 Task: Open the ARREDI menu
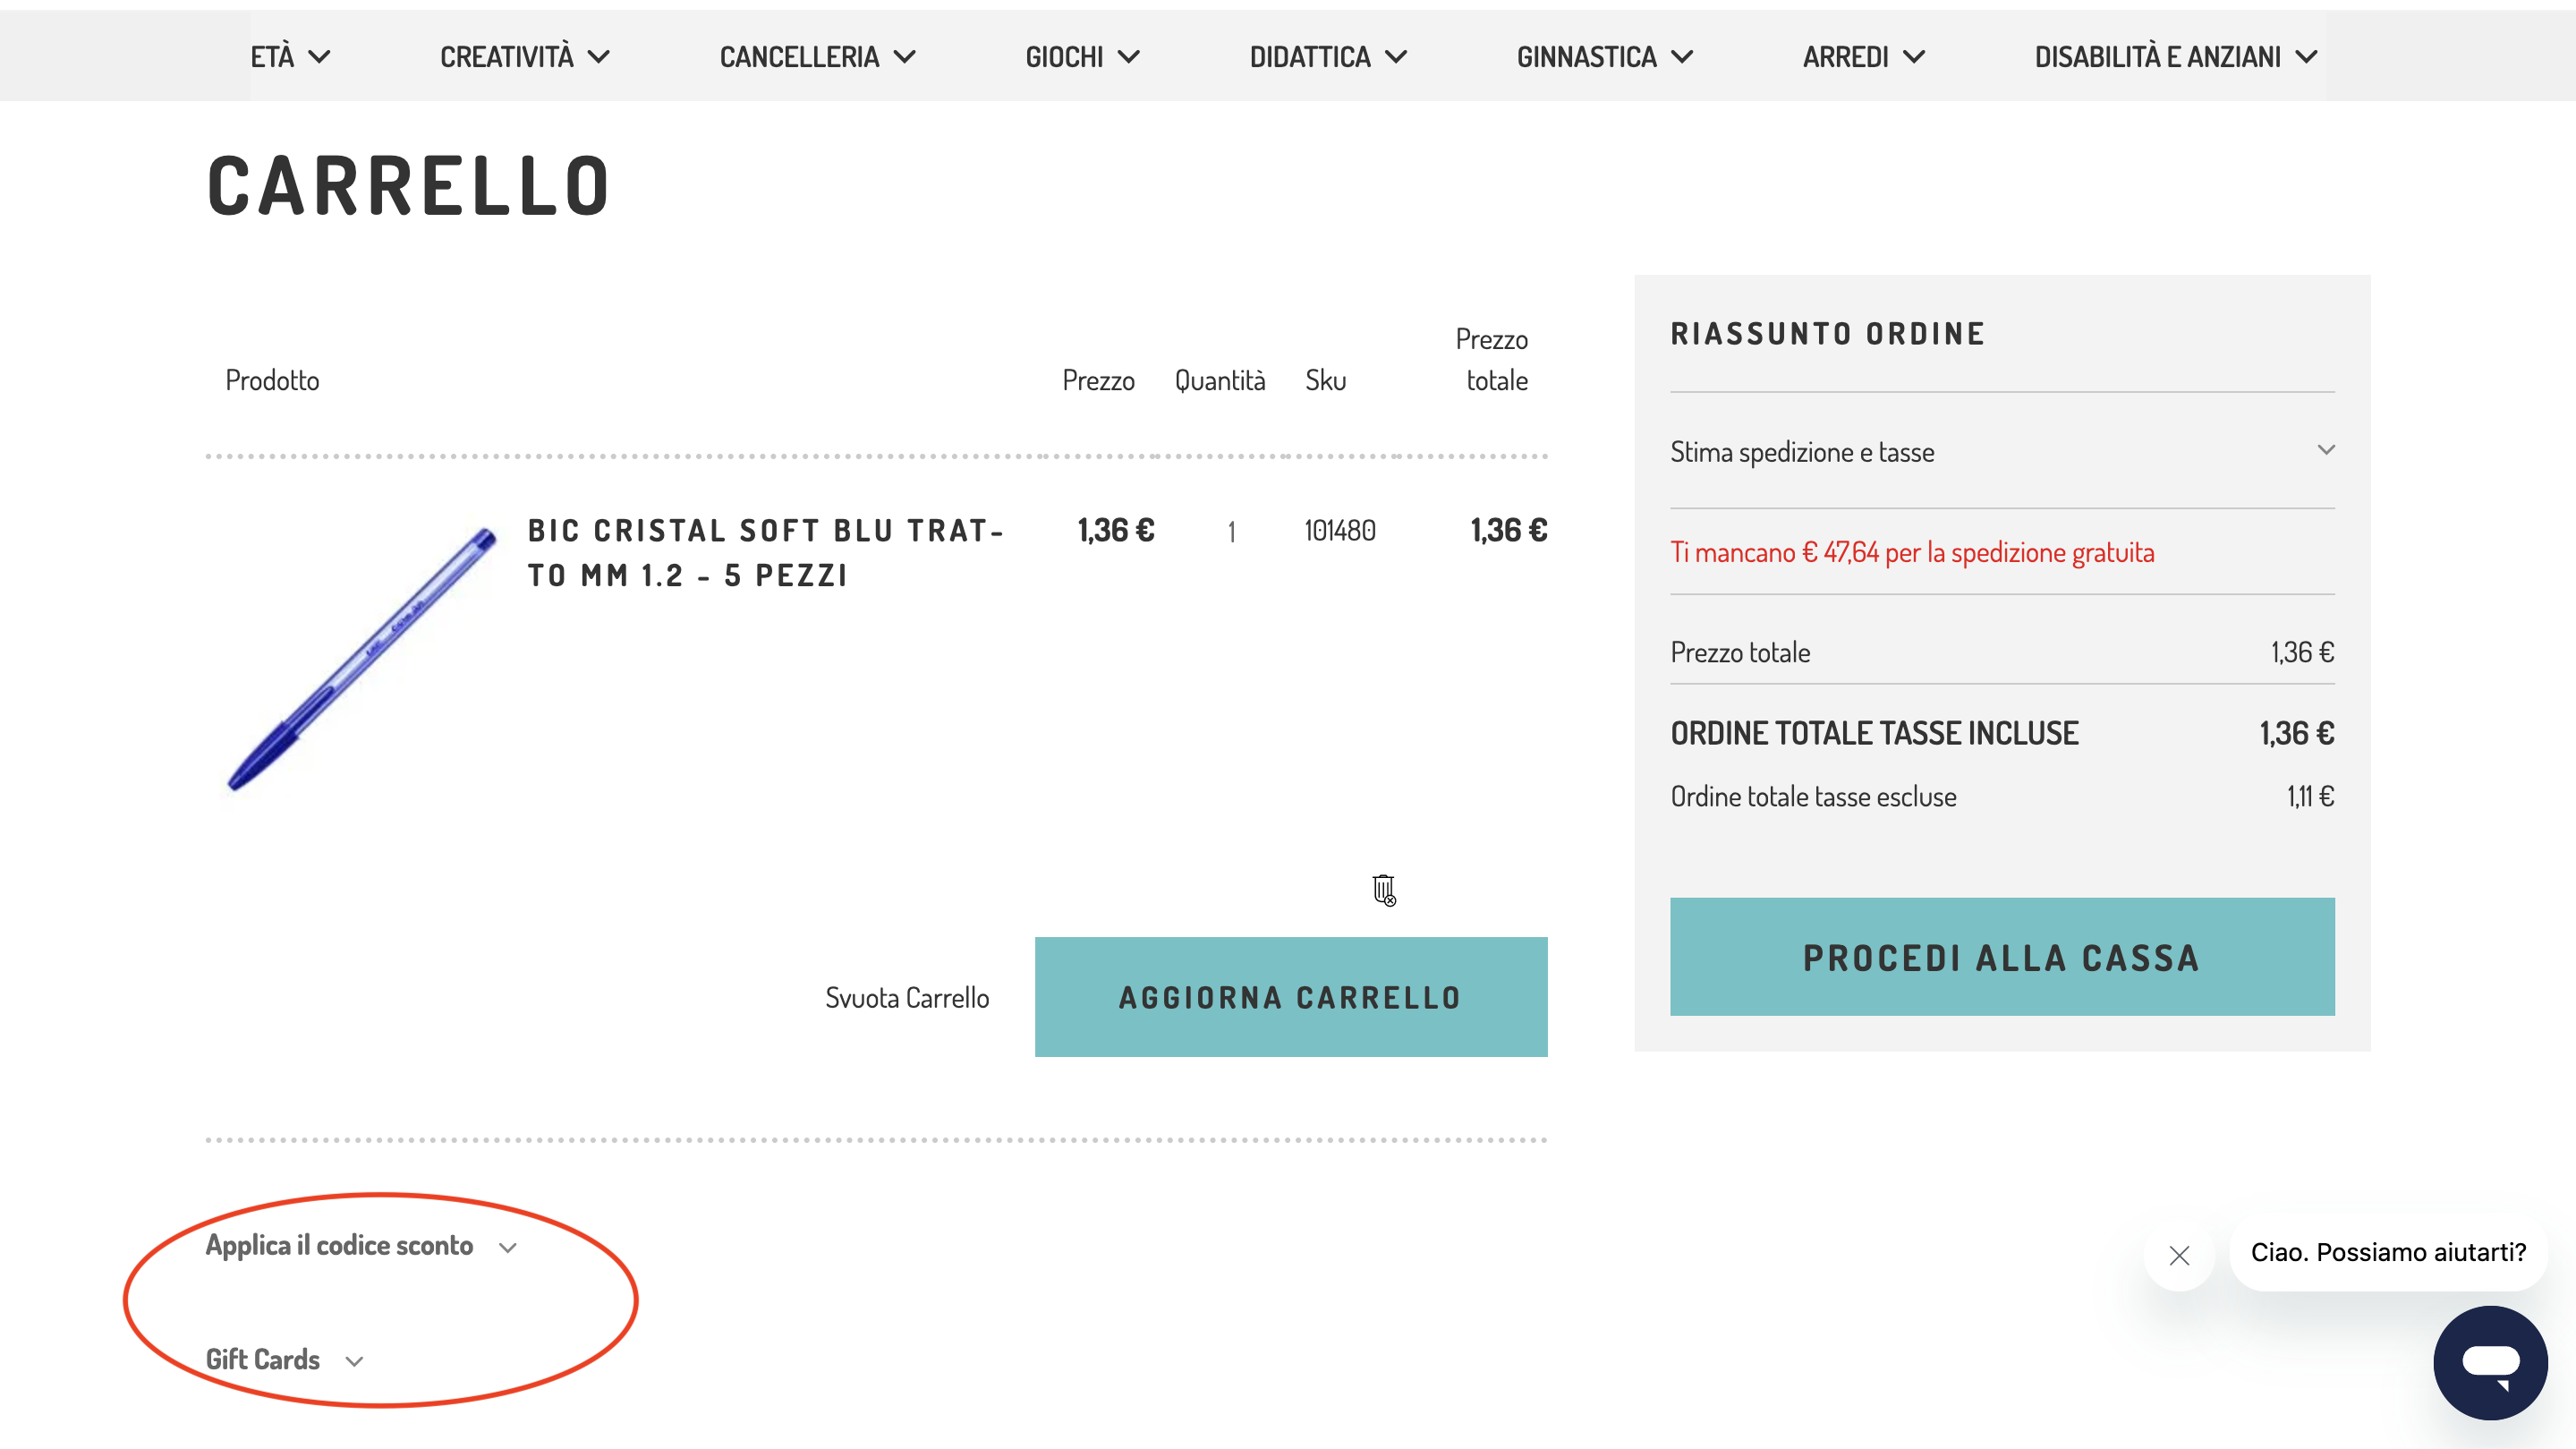click(1864, 57)
